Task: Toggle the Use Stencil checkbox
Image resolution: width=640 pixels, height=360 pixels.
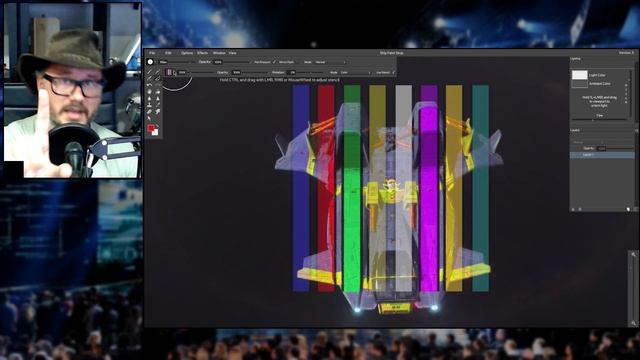Action: [393, 73]
